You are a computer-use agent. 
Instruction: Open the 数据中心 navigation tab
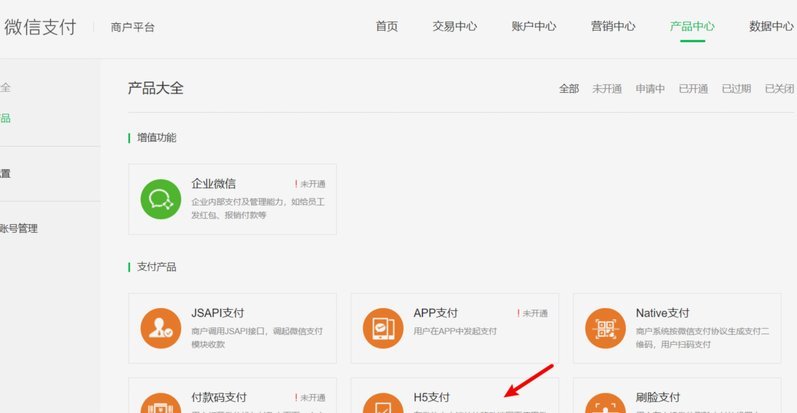(x=772, y=26)
